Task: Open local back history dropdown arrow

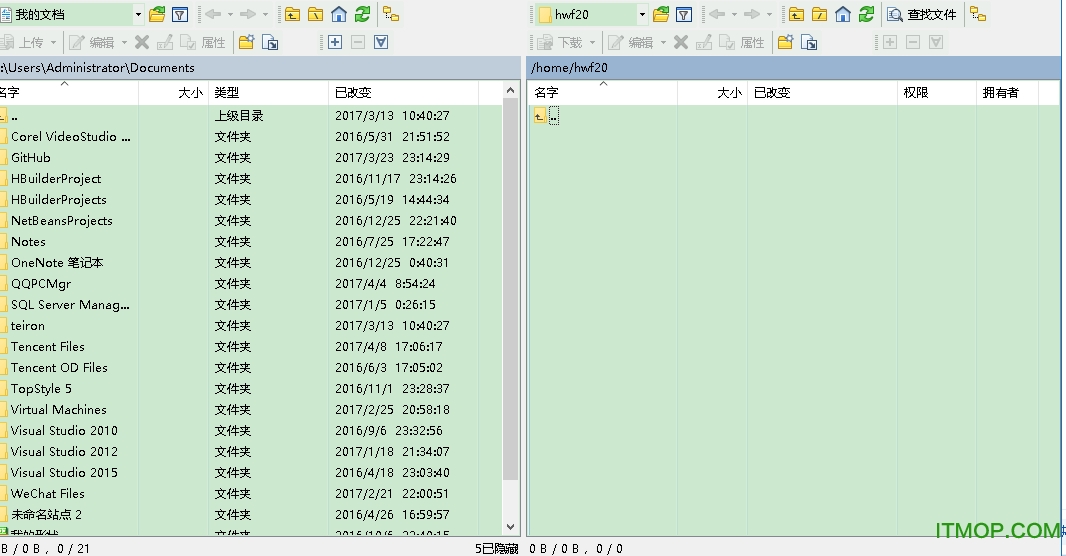Action: click(x=230, y=14)
